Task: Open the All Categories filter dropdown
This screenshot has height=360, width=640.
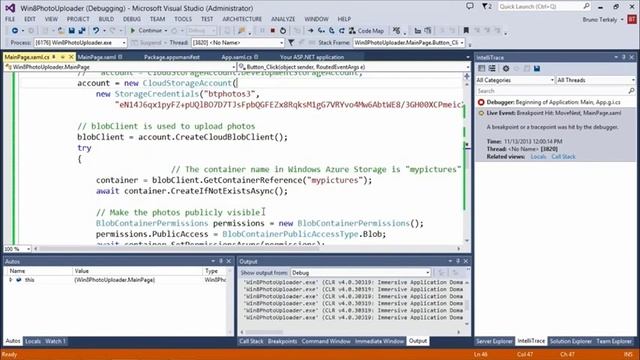Action: coord(552,80)
